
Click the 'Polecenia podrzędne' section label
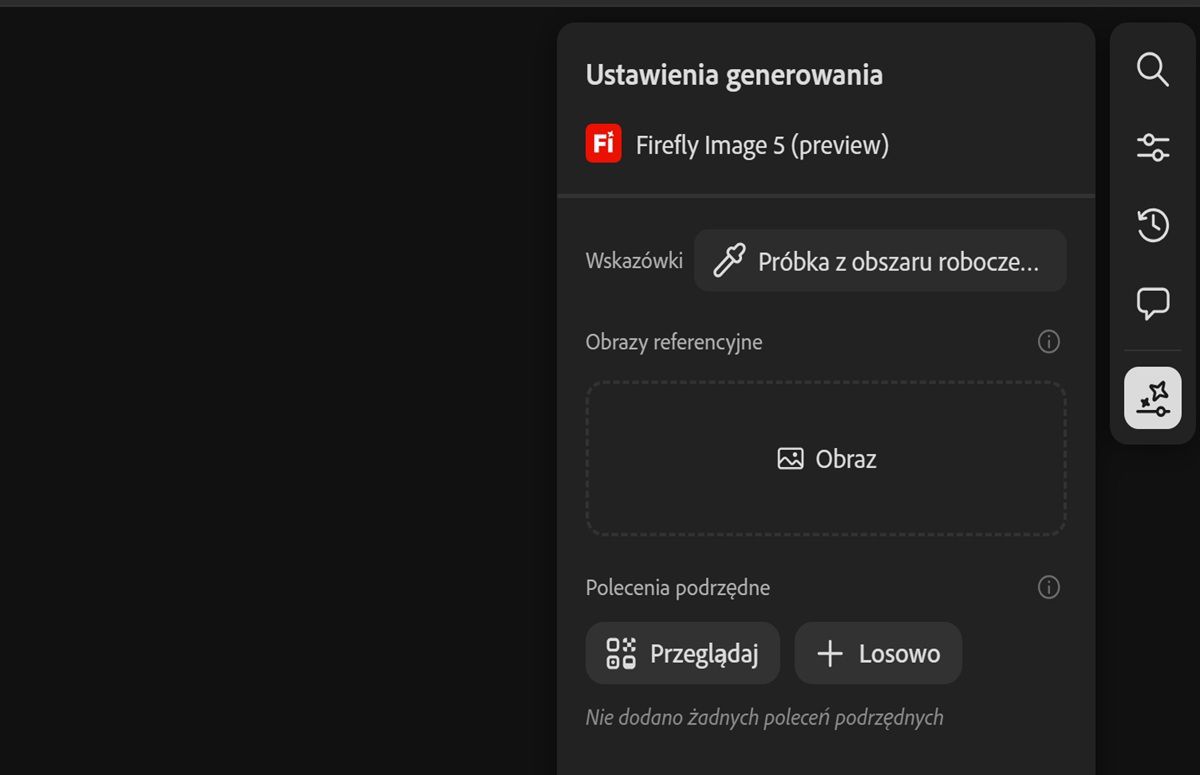point(678,587)
